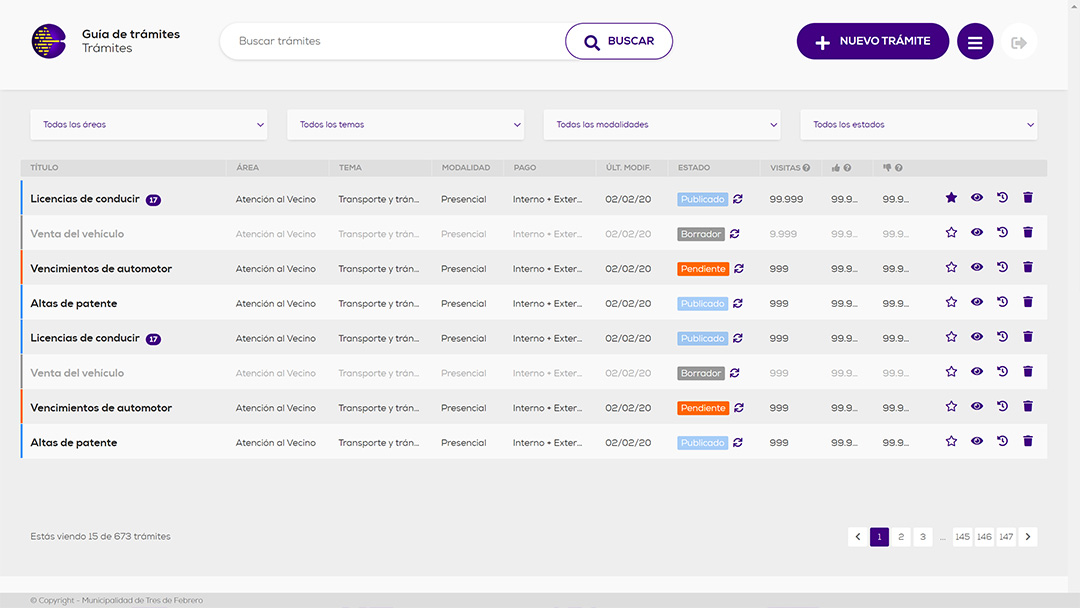Image resolution: width=1080 pixels, height=608 pixels.
Task: Click the filled star on first Licencias row
Action: [951, 198]
